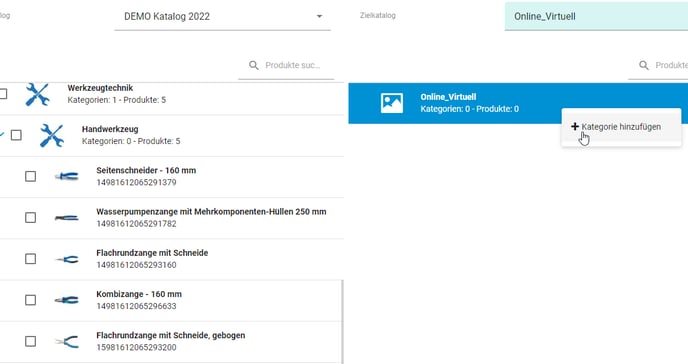Collapse the Handwerkzeug category chevron
688x364 pixels.
click(x=2, y=135)
